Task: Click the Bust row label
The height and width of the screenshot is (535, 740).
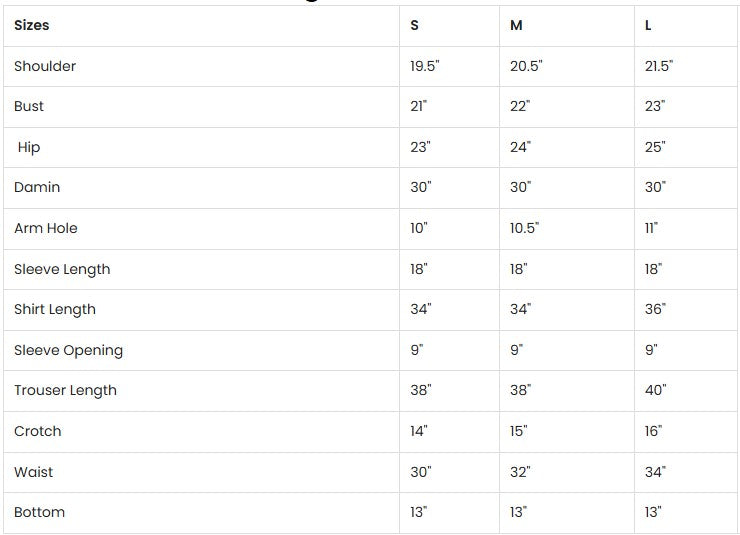Action: (x=29, y=106)
